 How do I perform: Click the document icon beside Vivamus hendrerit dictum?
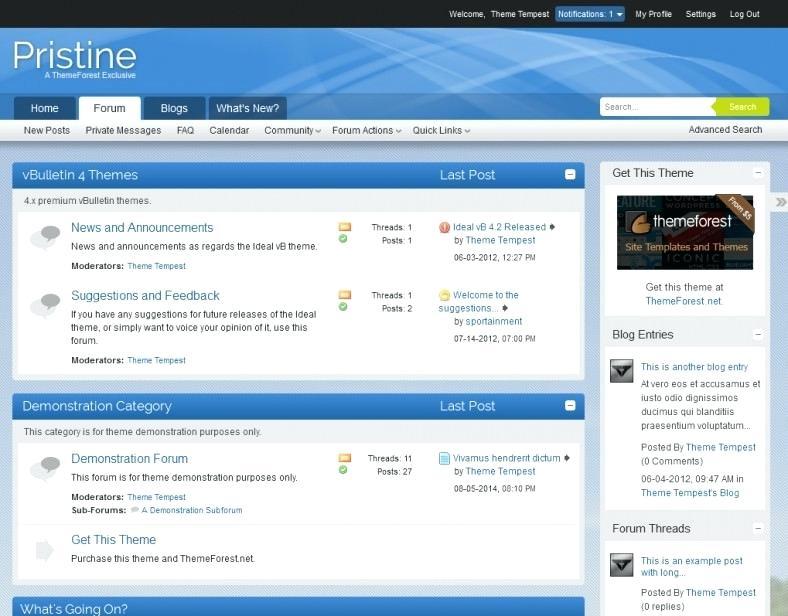pyautogui.click(x=444, y=459)
